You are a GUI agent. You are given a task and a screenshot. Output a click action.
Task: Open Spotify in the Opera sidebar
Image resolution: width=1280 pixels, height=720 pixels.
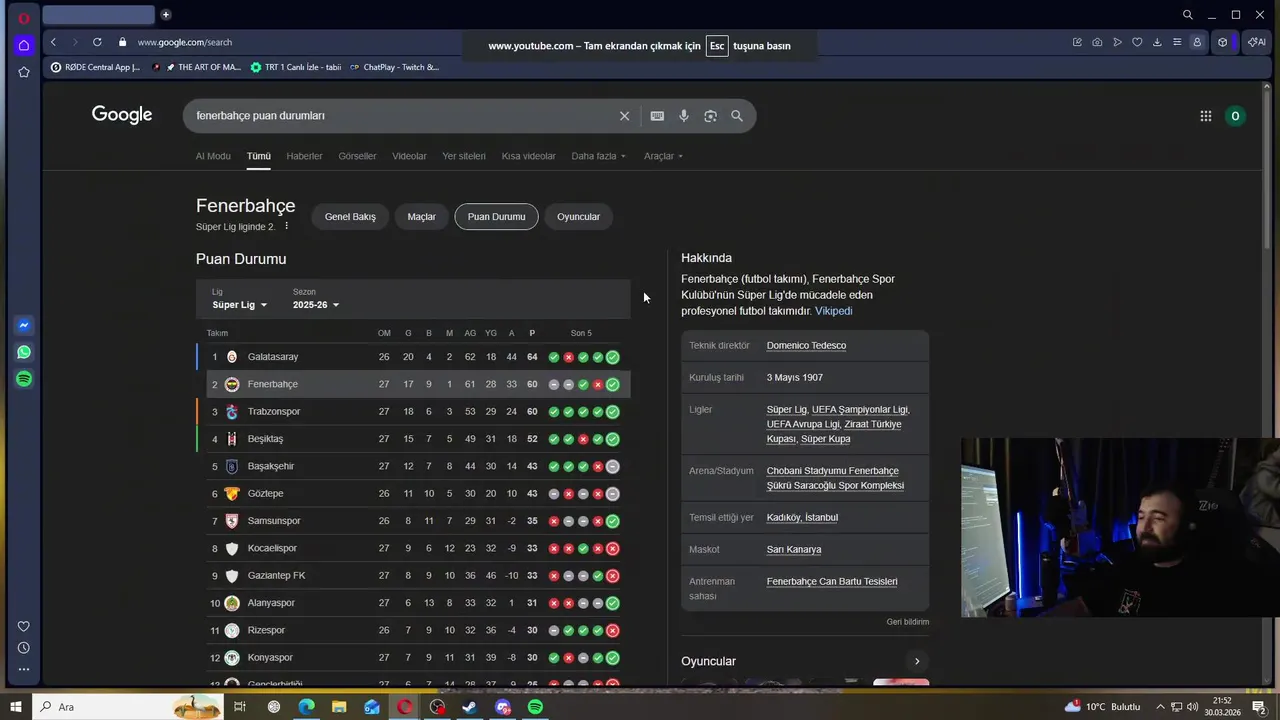click(x=24, y=379)
